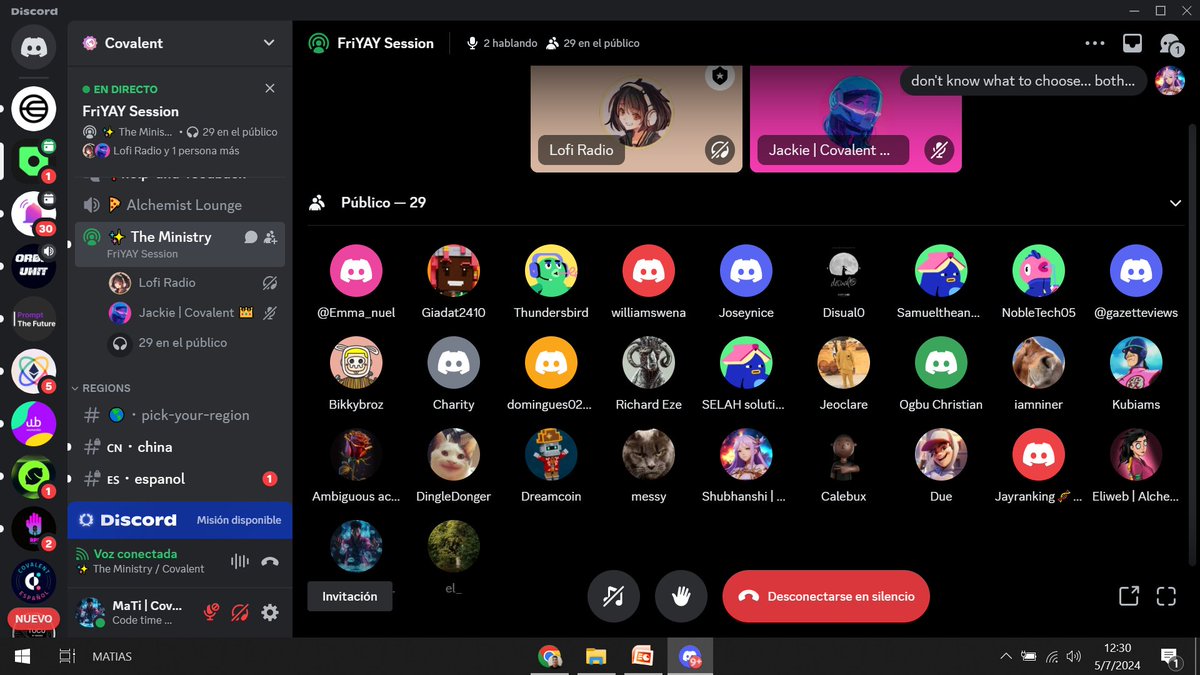Show hidden system tray icons

click(x=1006, y=656)
